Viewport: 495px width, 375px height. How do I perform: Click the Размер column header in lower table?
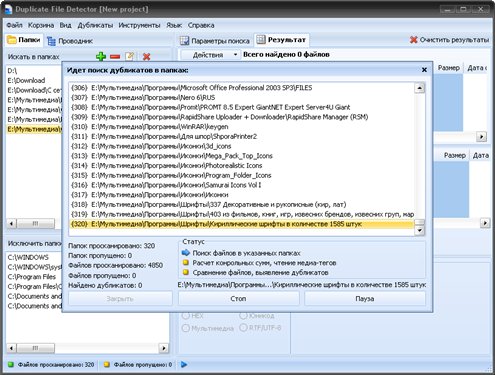454,155
